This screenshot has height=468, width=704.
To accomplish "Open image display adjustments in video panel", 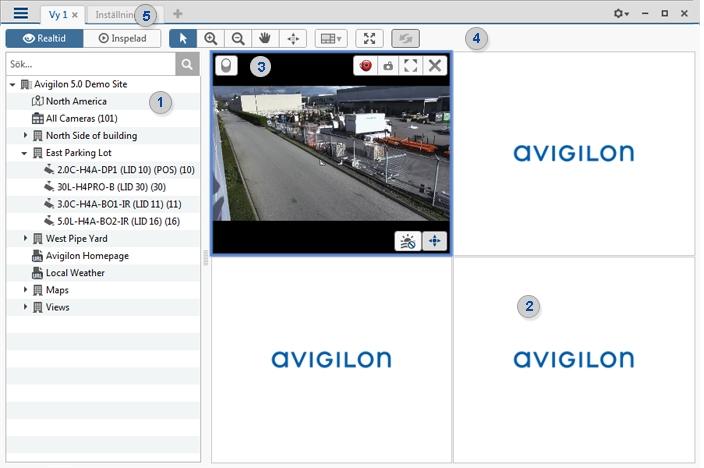I will [x=408, y=241].
